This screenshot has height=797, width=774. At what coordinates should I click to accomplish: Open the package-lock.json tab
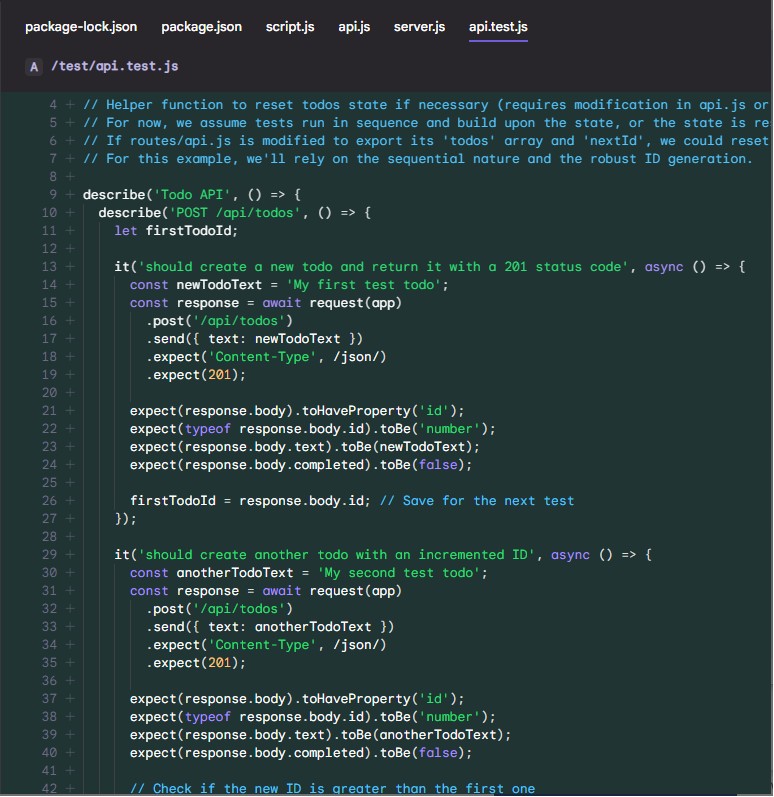(x=81, y=27)
